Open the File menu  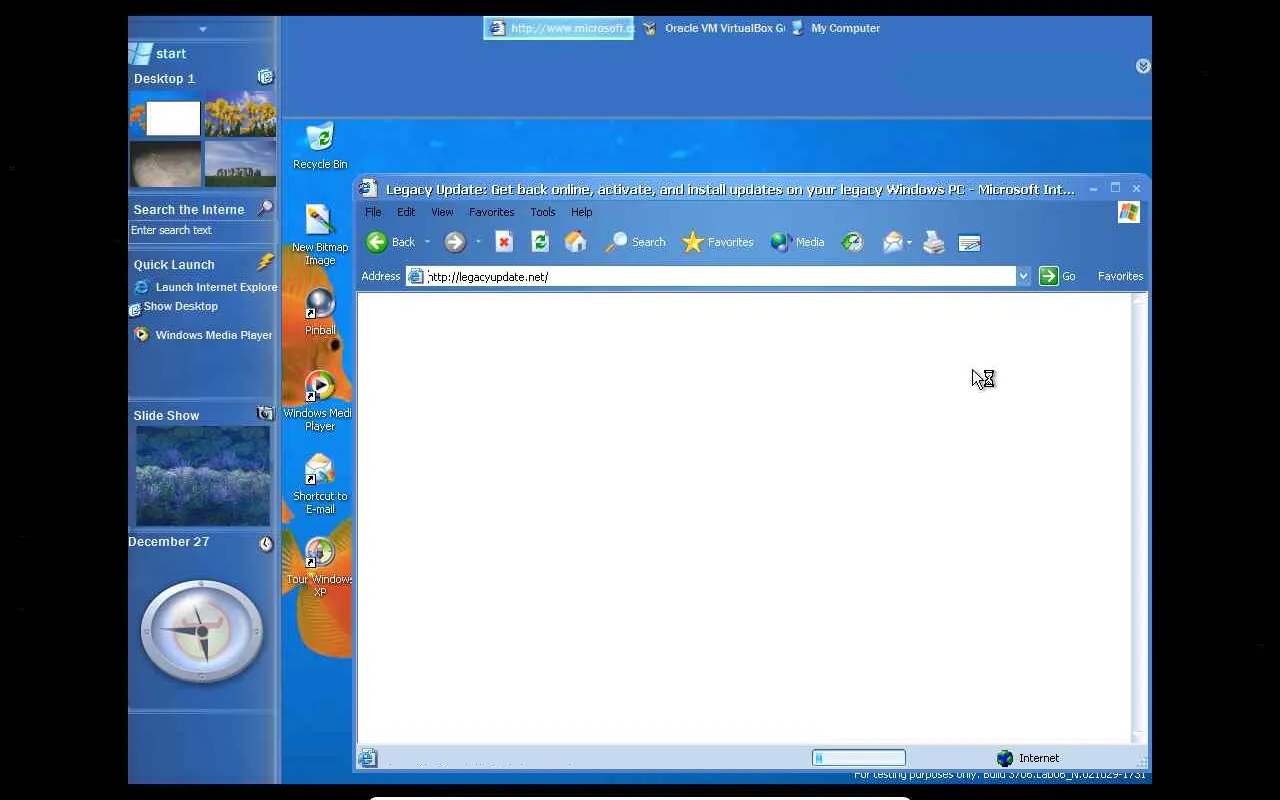(x=373, y=212)
